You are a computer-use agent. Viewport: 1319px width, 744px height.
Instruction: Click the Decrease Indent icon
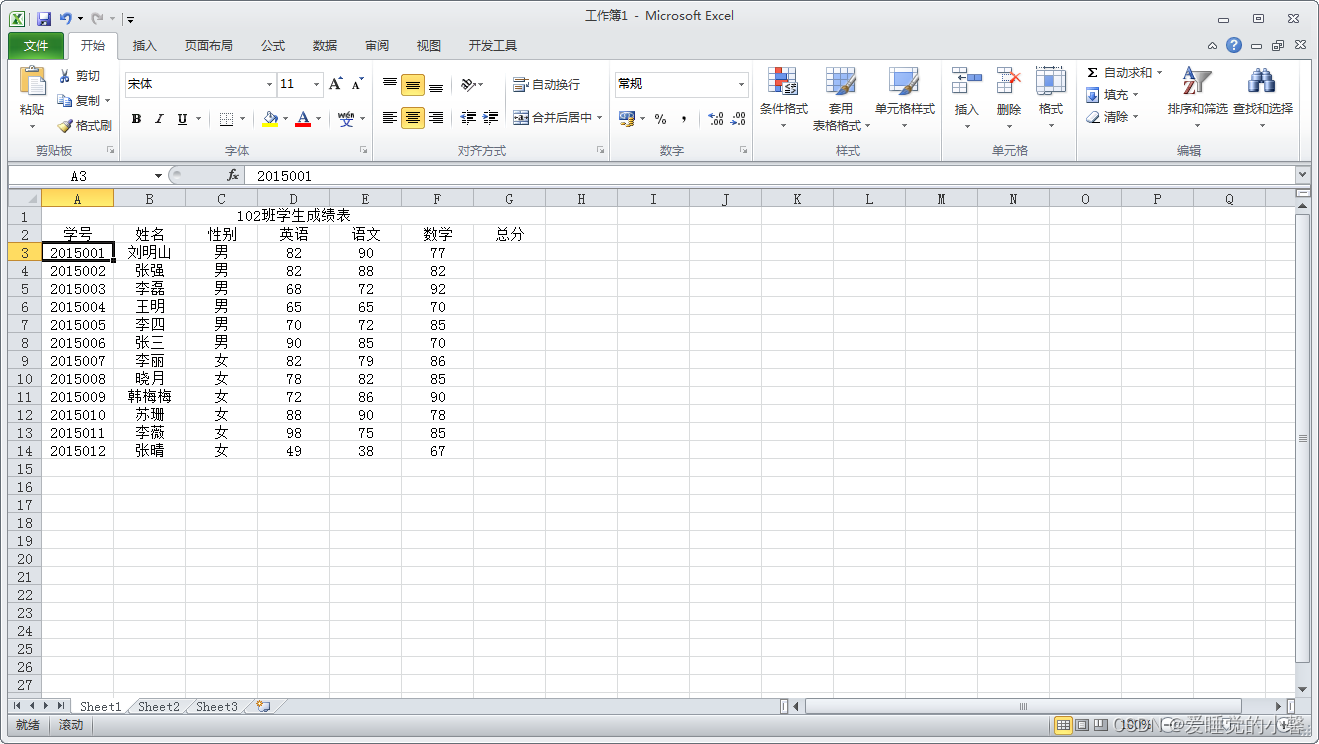[x=468, y=118]
